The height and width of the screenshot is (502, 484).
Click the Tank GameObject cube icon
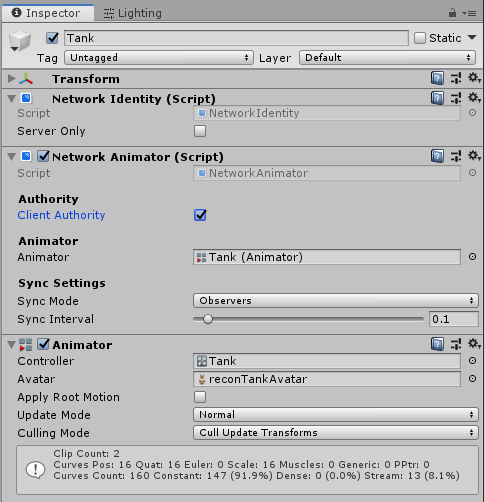coord(20,41)
